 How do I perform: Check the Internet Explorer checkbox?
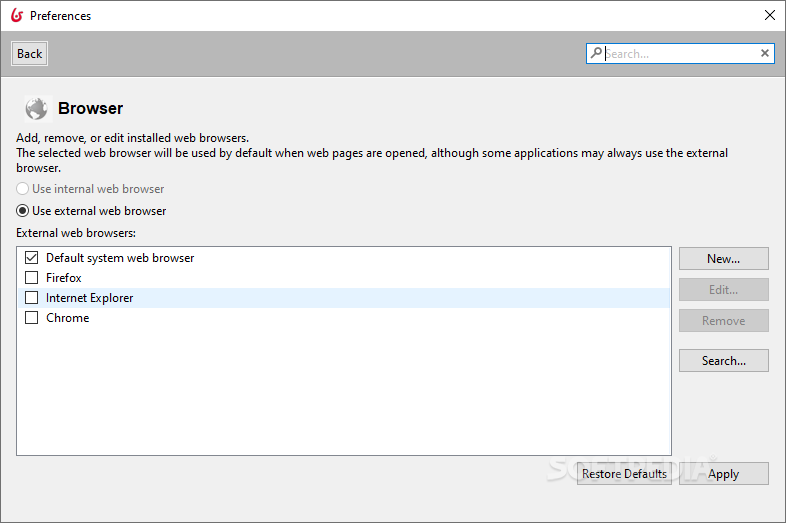[32, 298]
